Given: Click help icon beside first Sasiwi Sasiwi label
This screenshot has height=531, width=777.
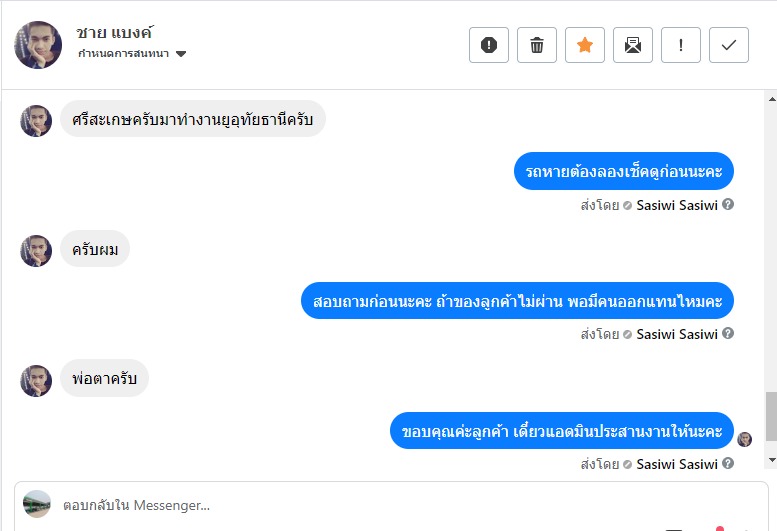Looking at the screenshot, I should [727, 204].
